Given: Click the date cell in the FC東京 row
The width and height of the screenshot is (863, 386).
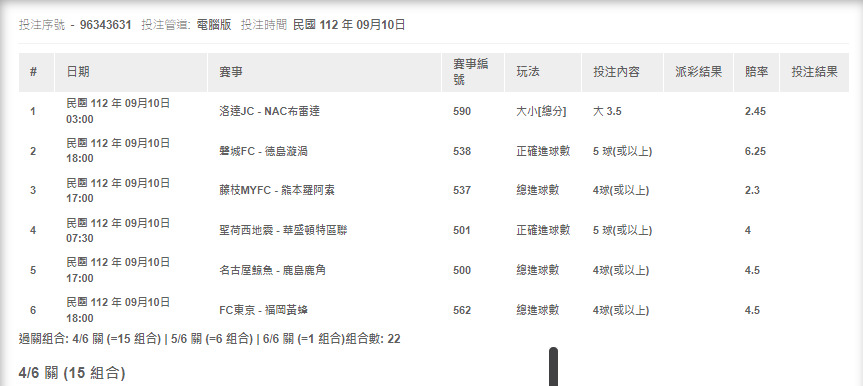Looking at the screenshot, I should coord(118,310).
